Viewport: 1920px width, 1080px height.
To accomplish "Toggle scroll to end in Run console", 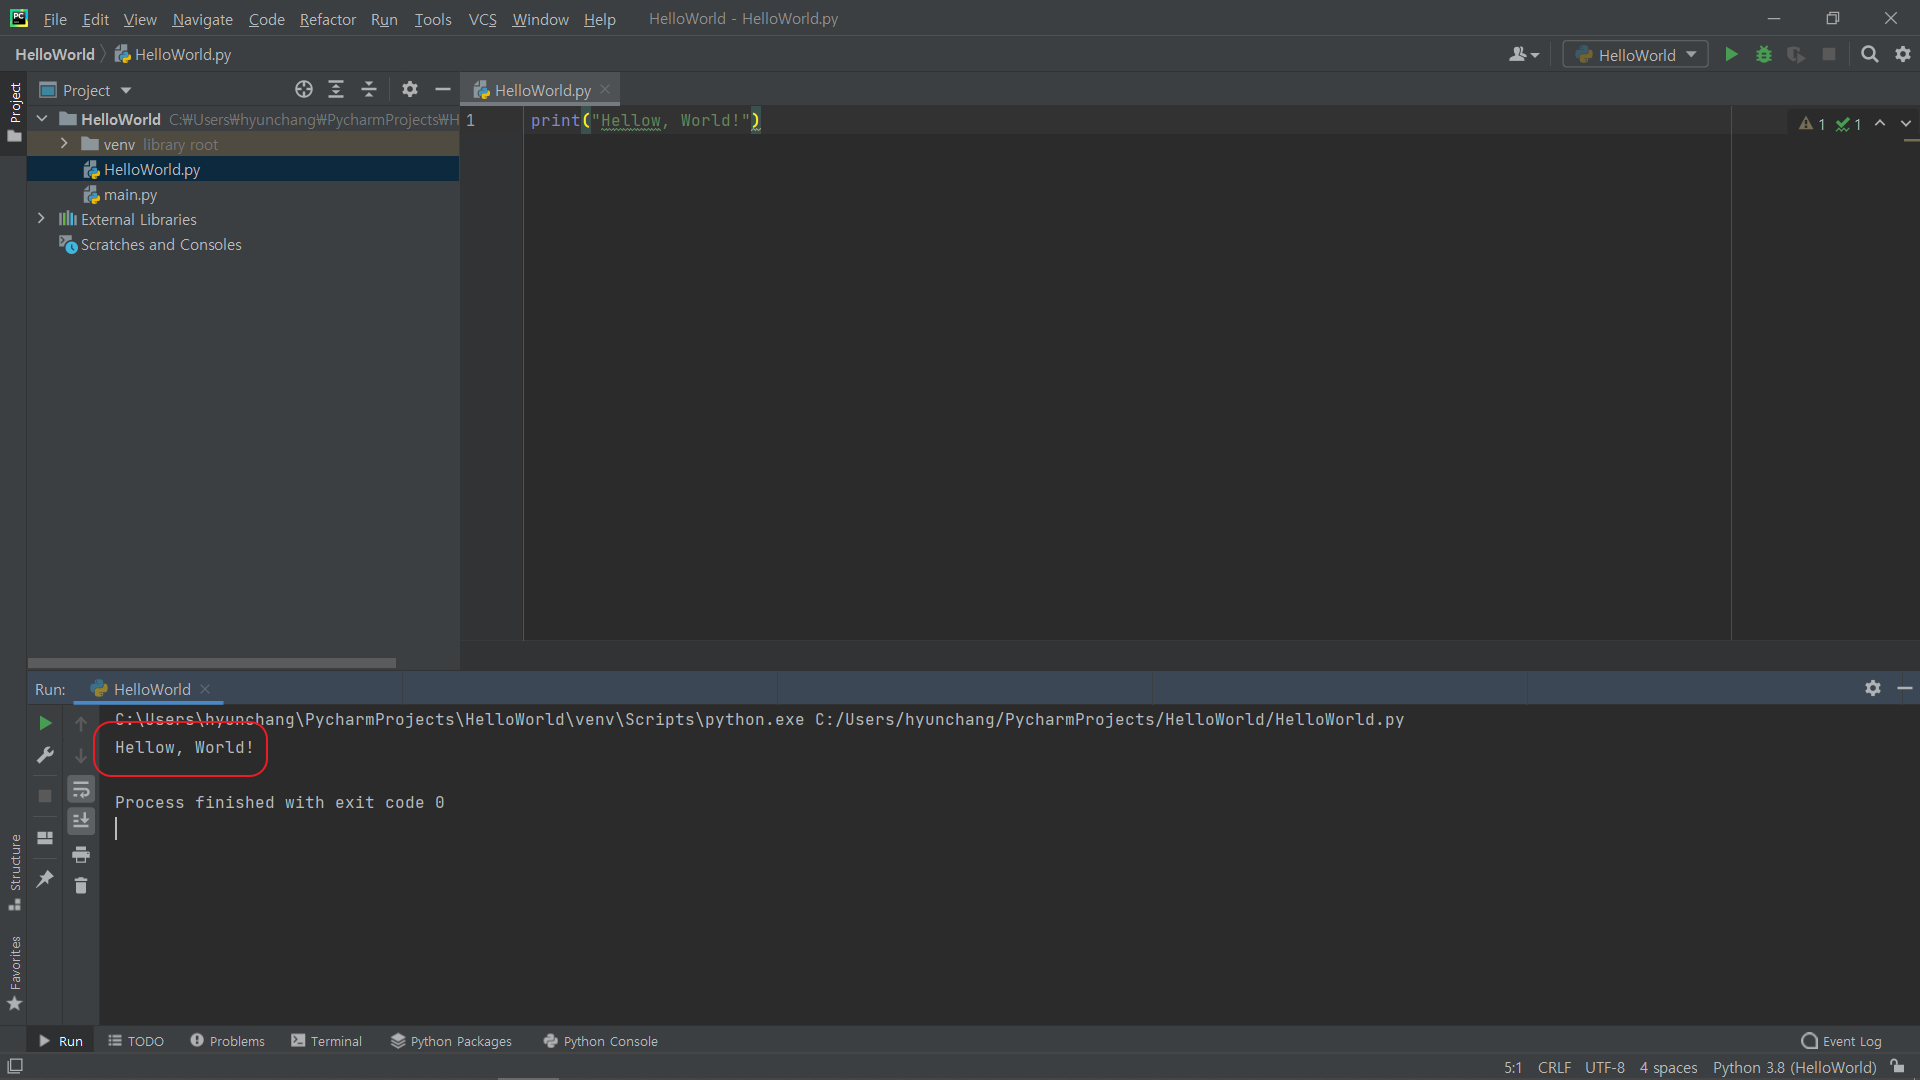I will pyautogui.click(x=81, y=821).
